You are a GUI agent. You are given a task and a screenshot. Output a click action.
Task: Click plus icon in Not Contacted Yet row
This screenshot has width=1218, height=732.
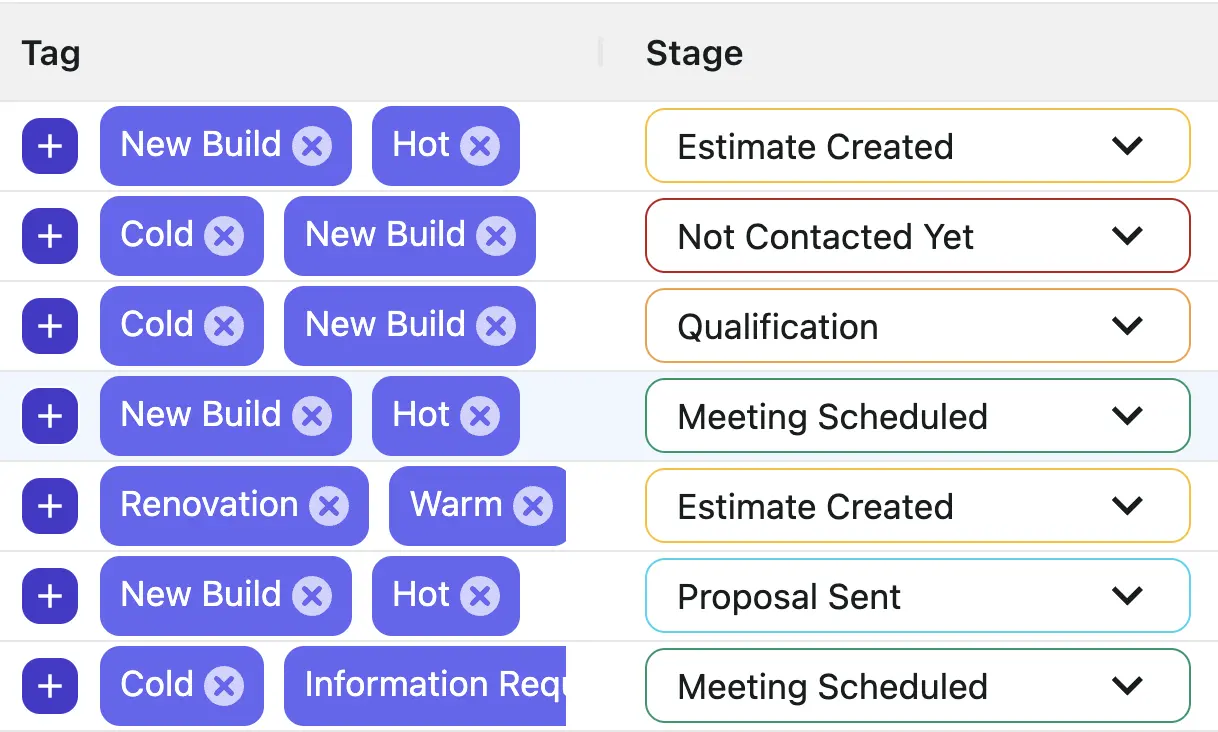pos(50,236)
